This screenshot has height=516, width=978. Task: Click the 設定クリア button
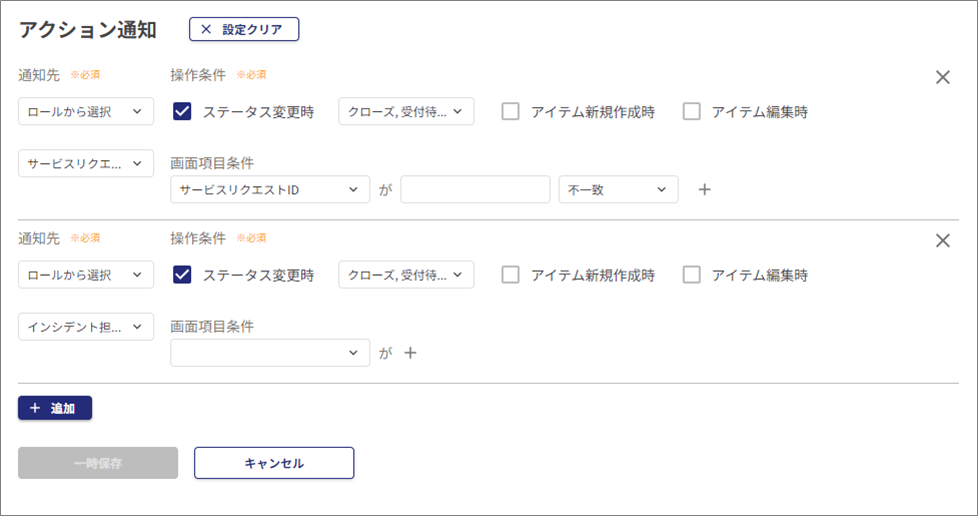pos(244,29)
